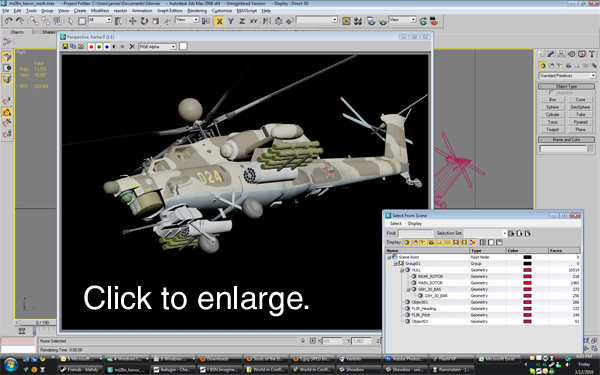Open the RGB Alpha channel dropdown

157,47
